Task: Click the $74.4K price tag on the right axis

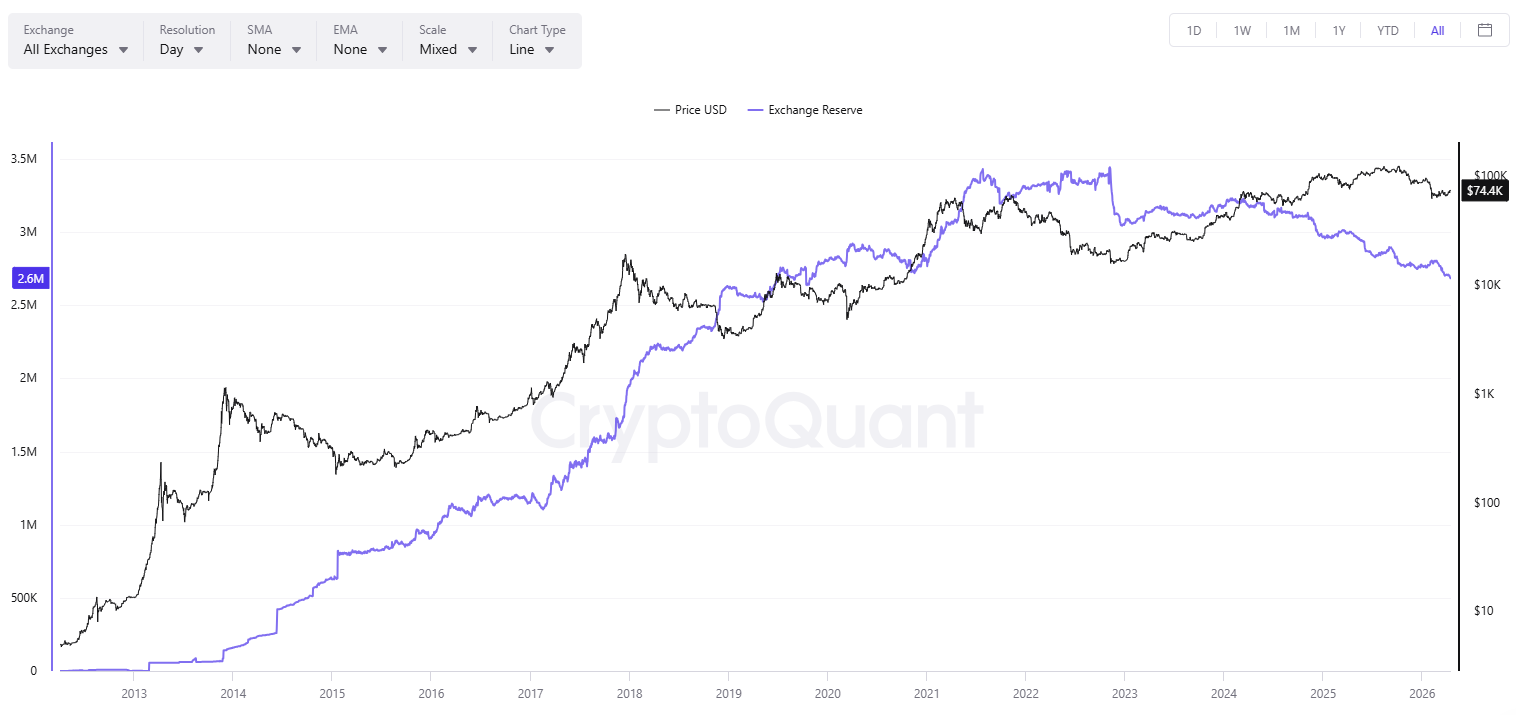Action: 1484,190
